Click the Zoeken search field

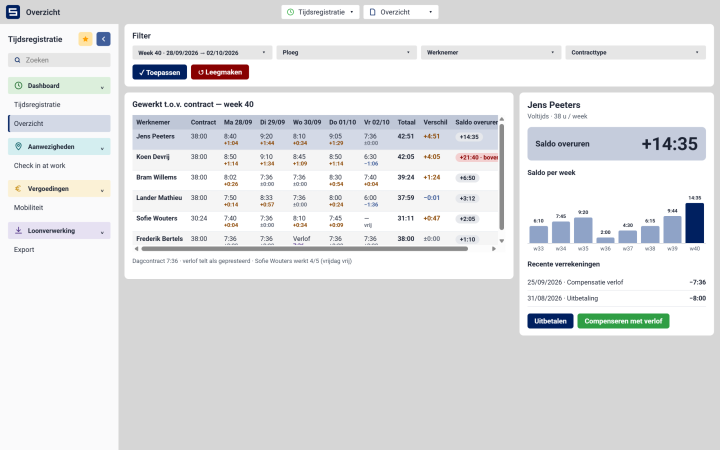coord(59,60)
